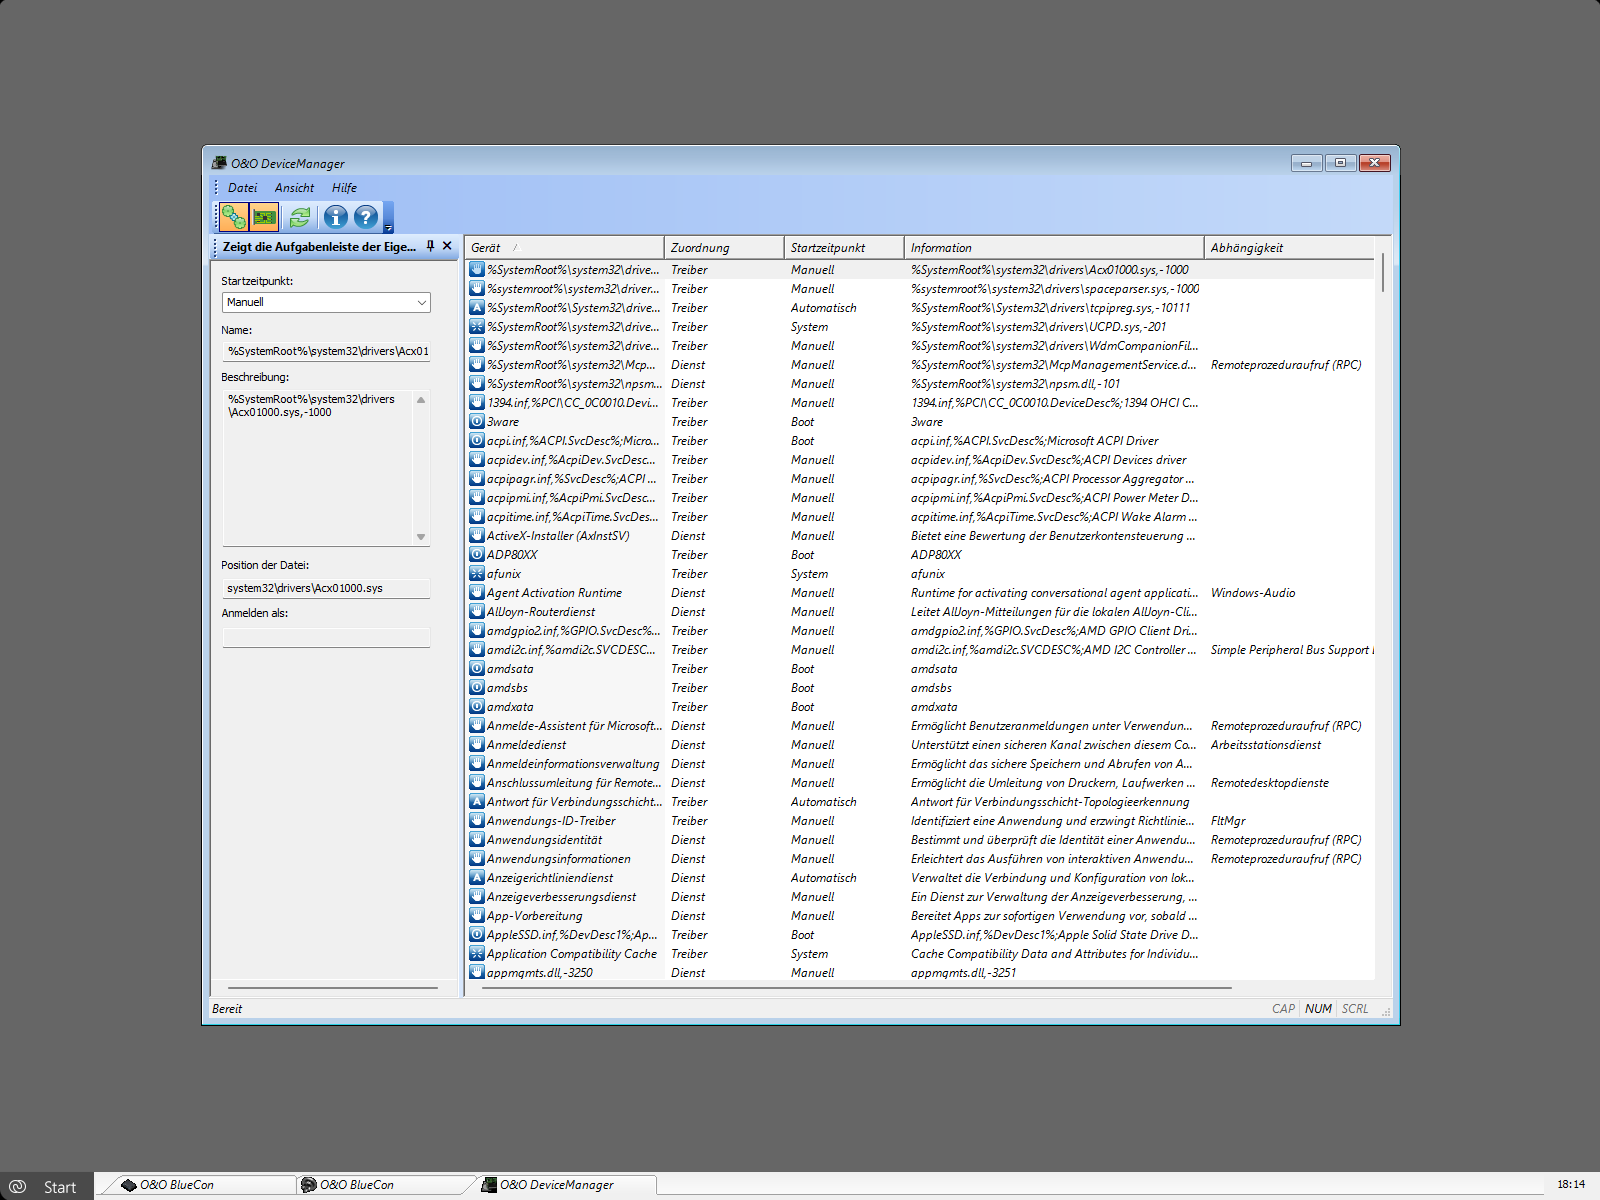Viewport: 1600px width, 1200px height.
Task: Click the icon beside amdxata
Action: coord(477,707)
